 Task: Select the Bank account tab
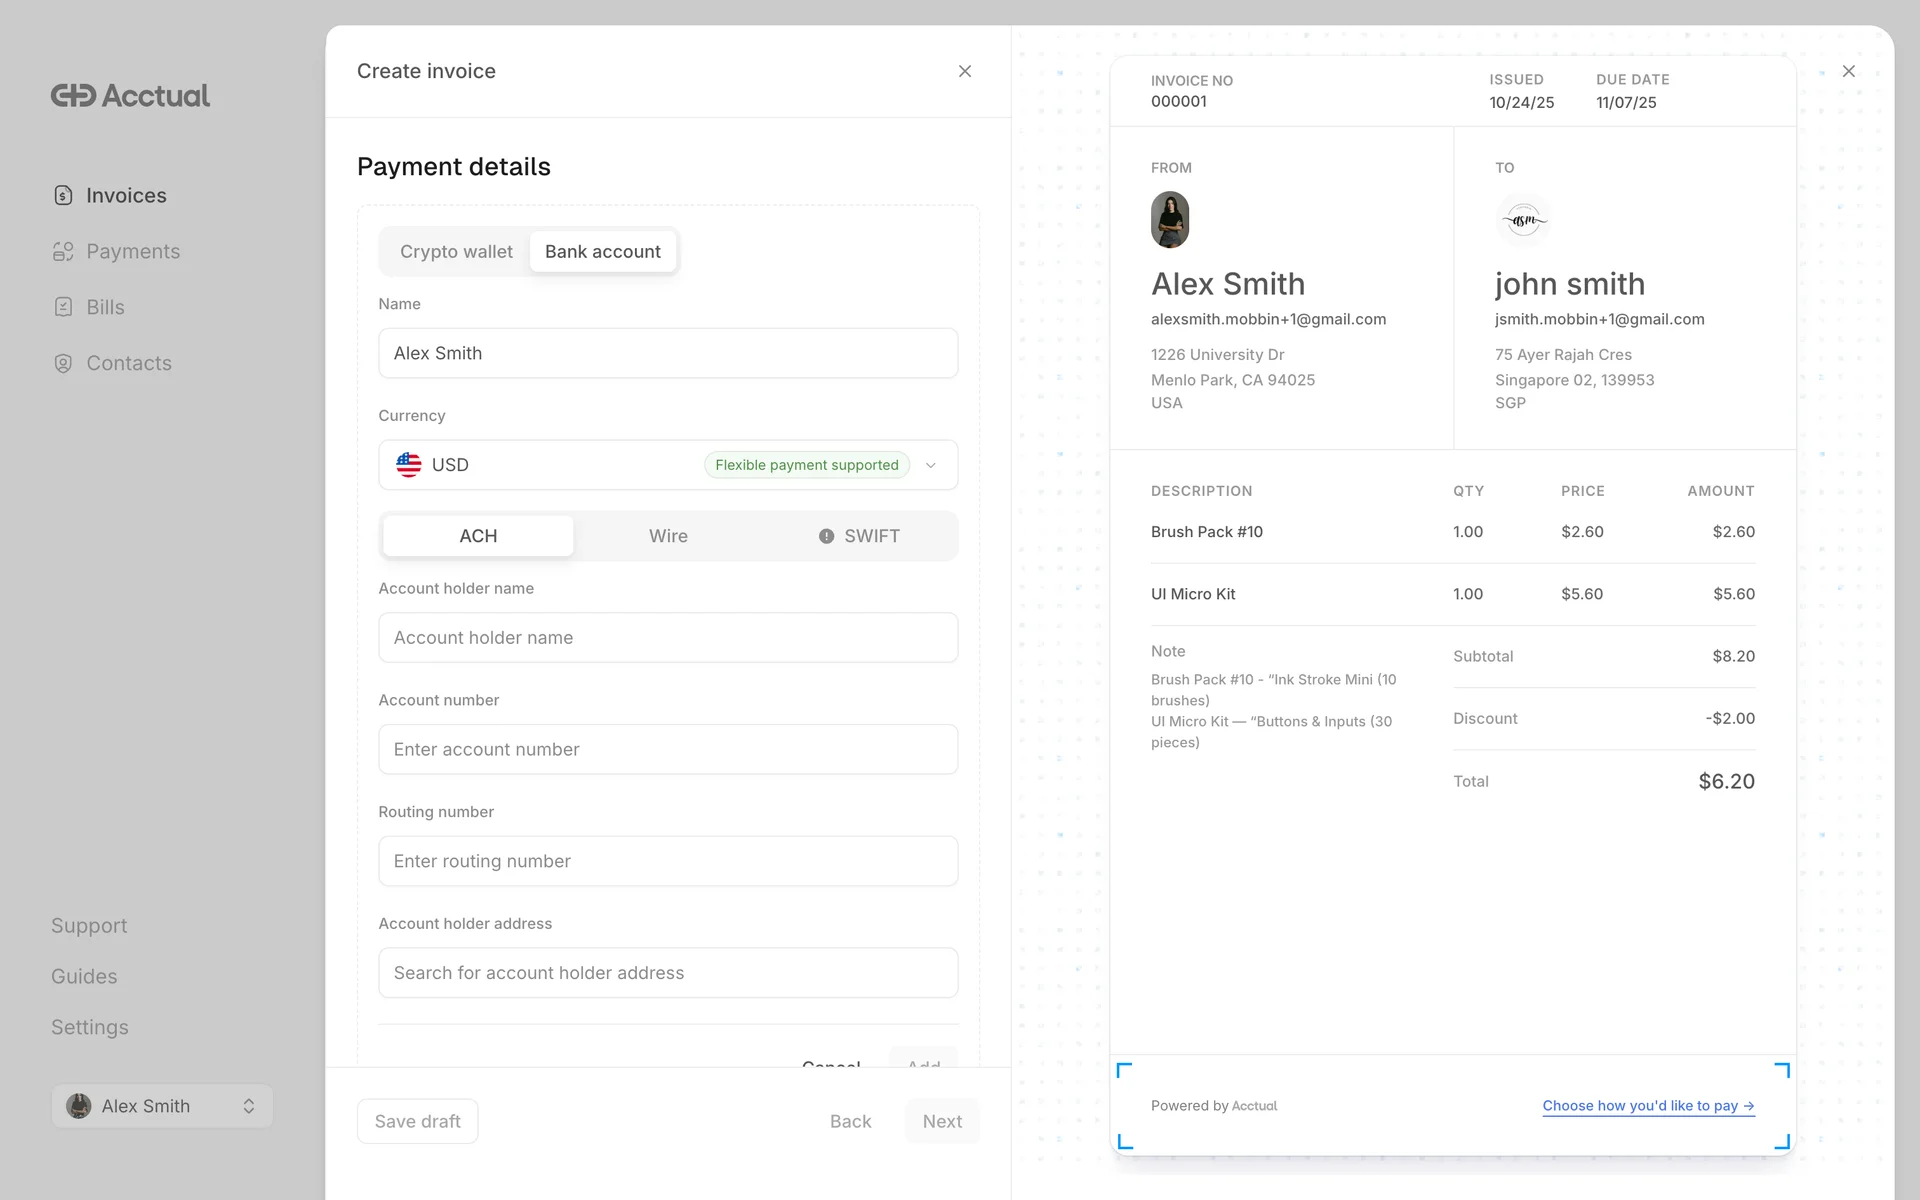pyautogui.click(x=602, y=252)
